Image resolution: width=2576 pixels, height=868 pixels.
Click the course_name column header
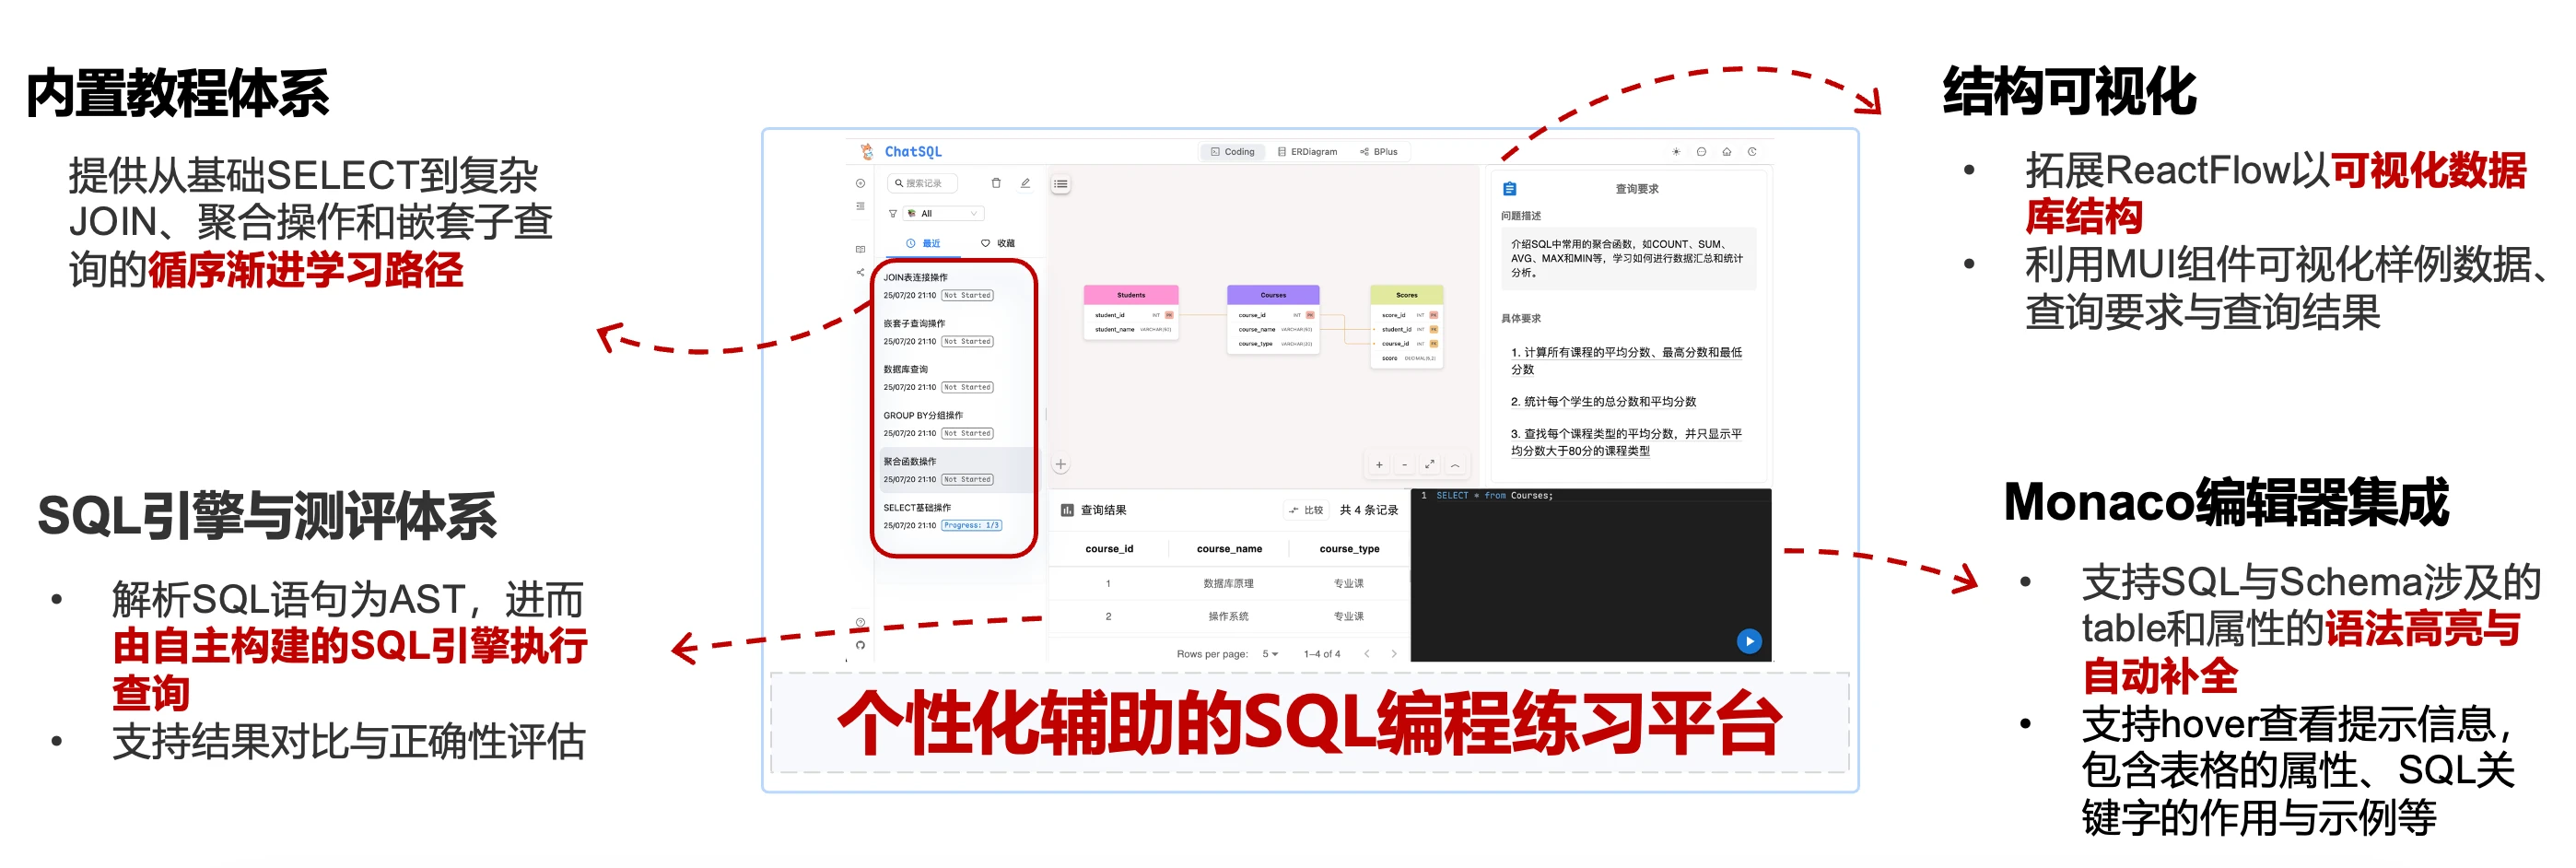(x=1229, y=549)
